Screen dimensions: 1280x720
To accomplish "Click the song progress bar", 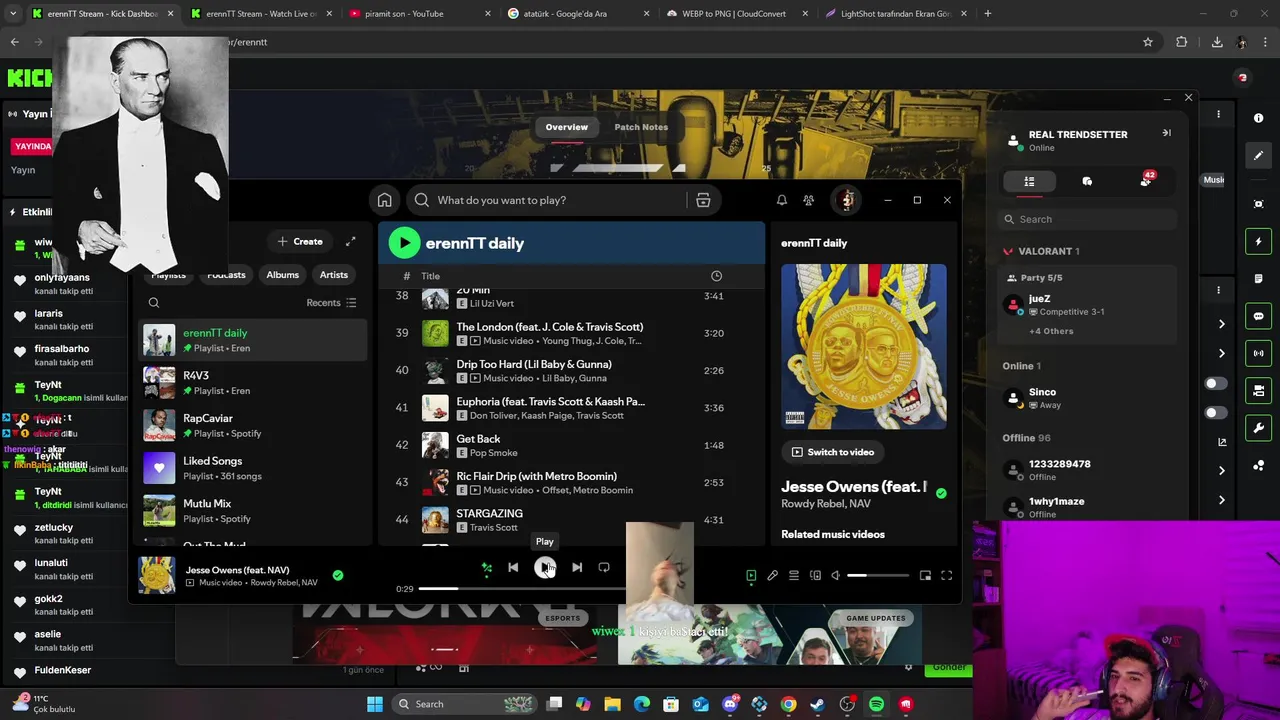I will [522, 588].
